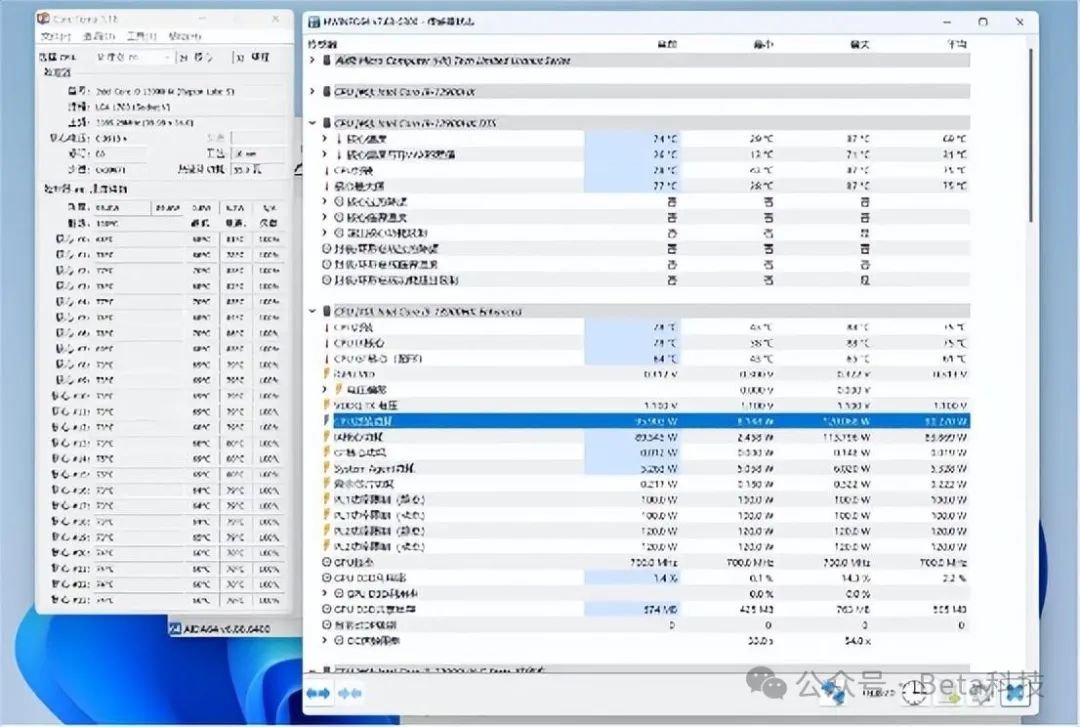
Task: Click the AIDA64 window icon behind Core Temp
Action: [x=176, y=628]
